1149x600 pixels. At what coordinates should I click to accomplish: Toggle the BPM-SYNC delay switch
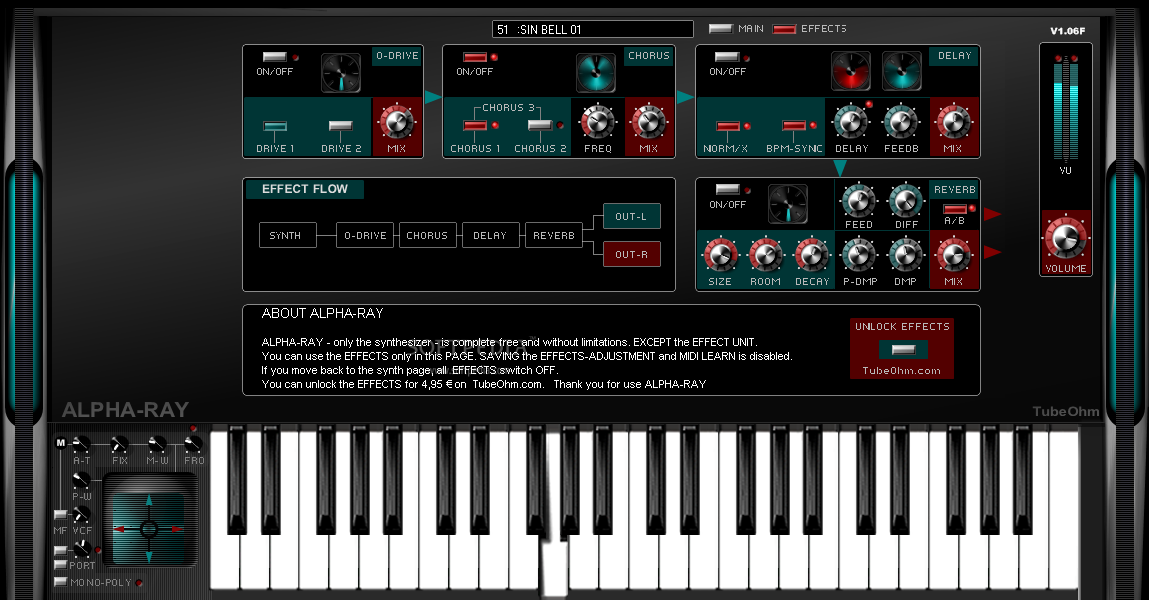[794, 126]
